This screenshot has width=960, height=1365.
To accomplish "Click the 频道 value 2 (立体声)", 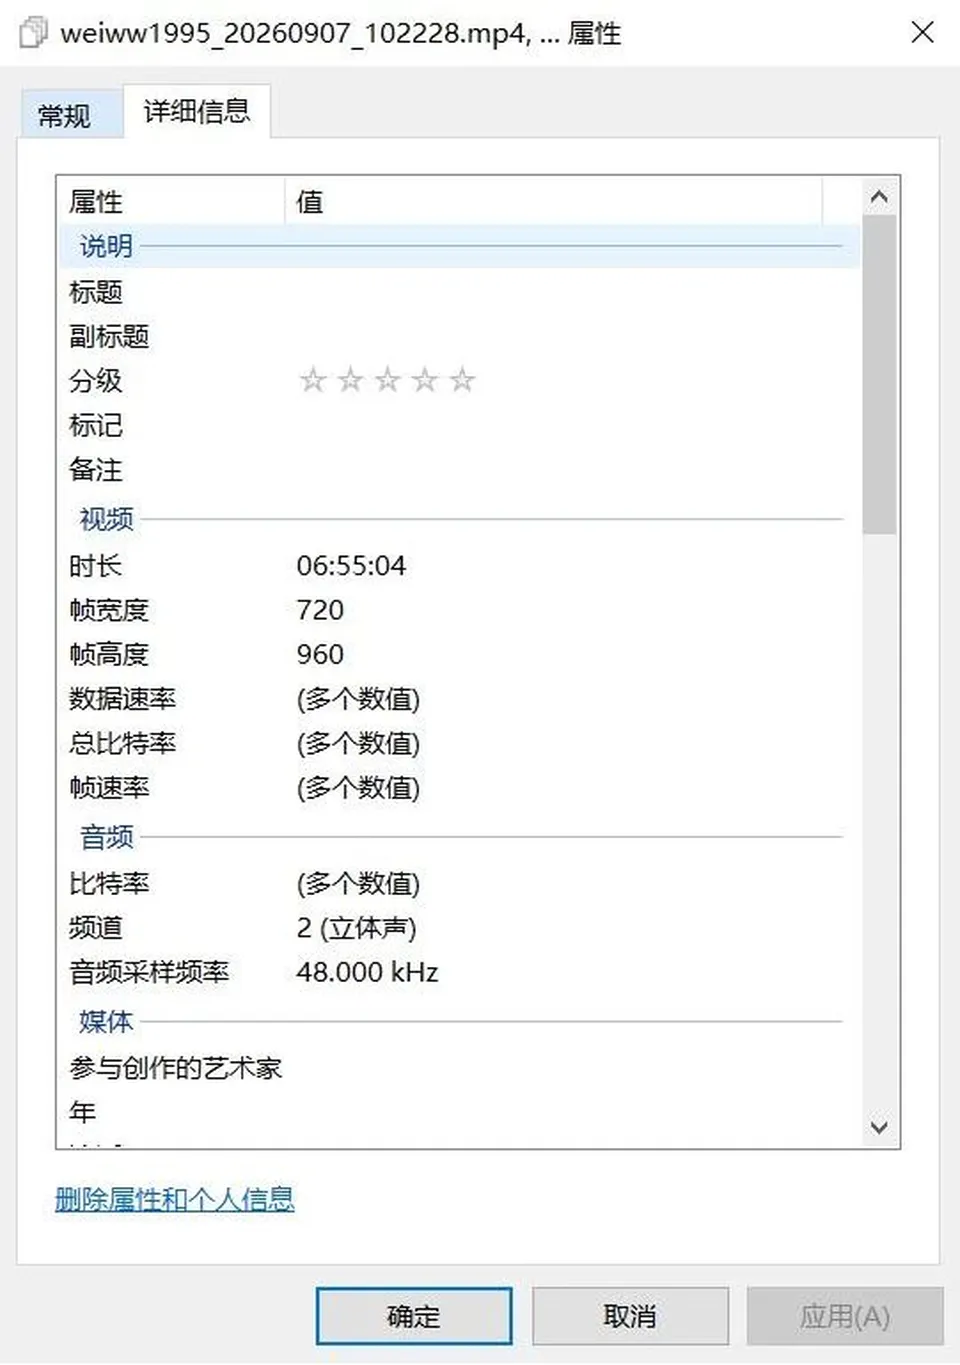I will point(356,928).
